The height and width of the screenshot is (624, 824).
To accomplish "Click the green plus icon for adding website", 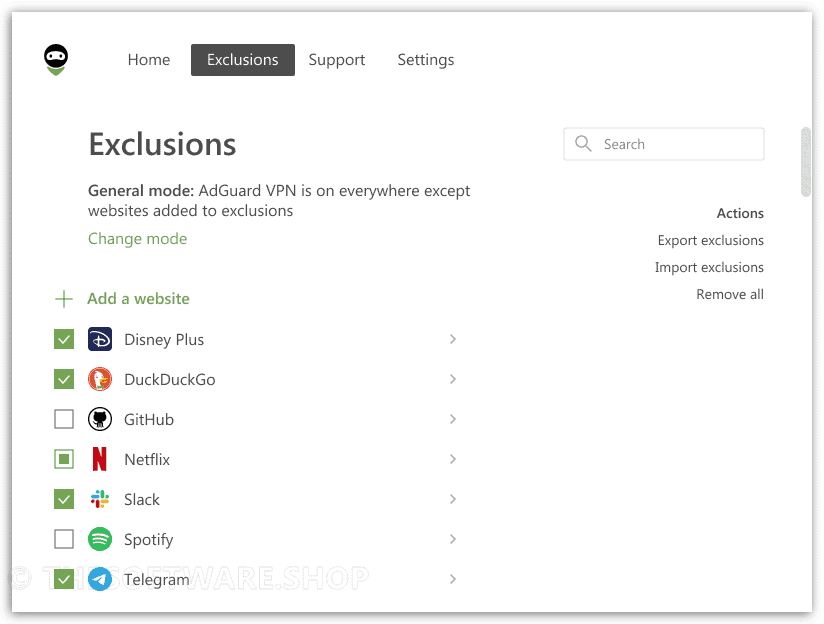I will click(64, 299).
